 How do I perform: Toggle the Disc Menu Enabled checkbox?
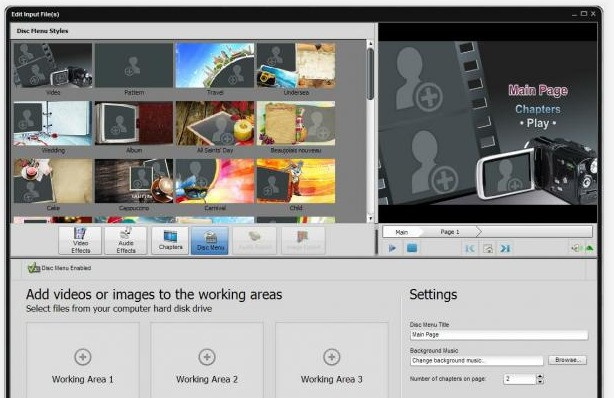[x=33, y=268]
